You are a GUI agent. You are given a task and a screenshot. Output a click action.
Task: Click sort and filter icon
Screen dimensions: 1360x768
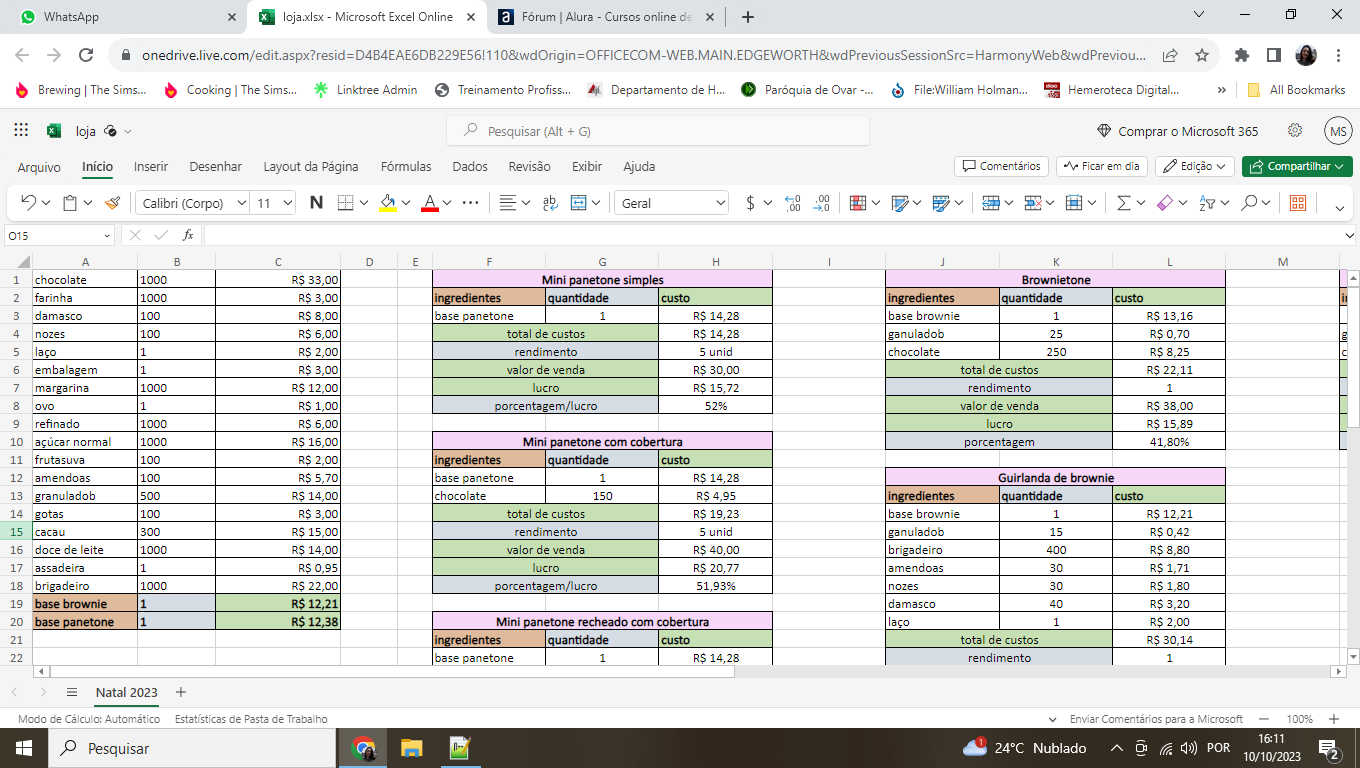tap(1207, 203)
